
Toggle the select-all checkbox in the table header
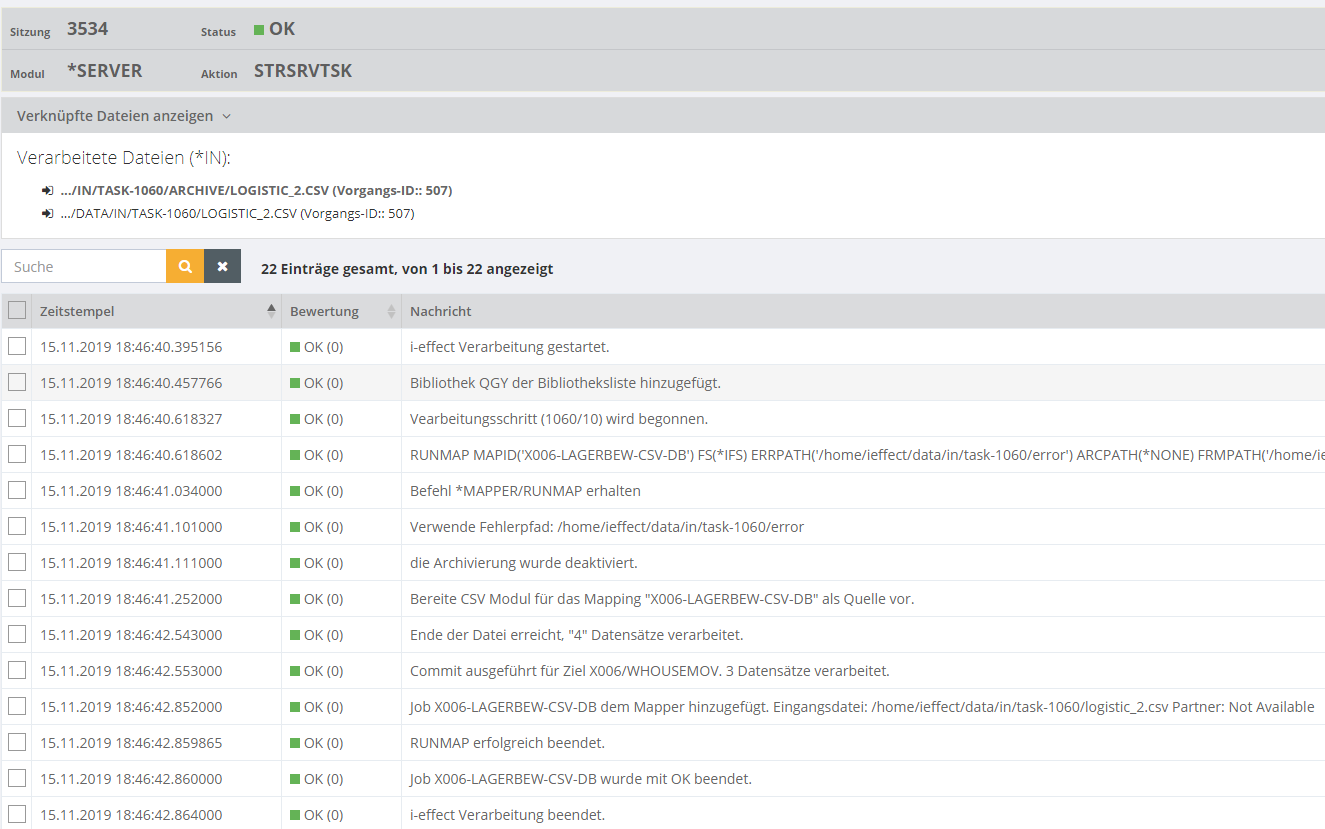coord(17,310)
